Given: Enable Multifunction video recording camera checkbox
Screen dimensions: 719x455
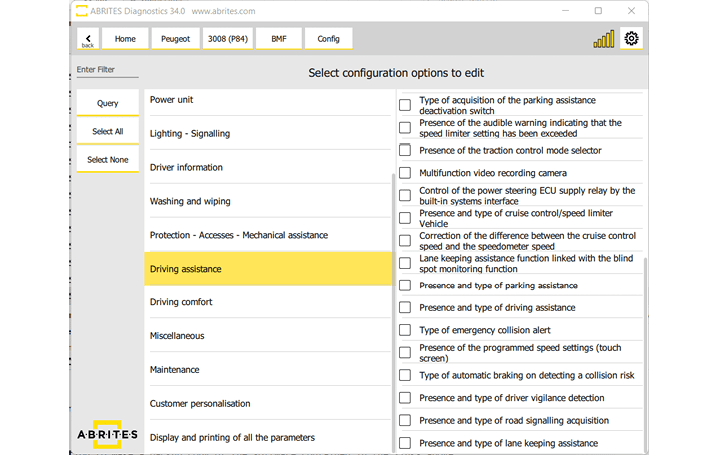Looking at the screenshot, I should 405,173.
